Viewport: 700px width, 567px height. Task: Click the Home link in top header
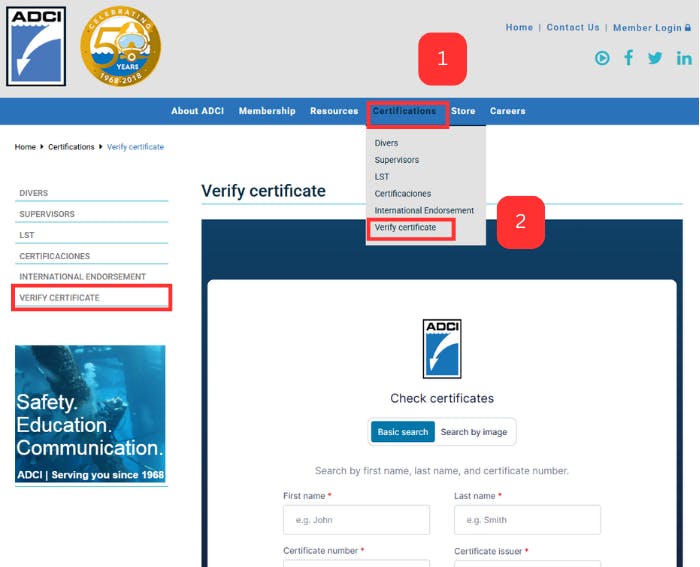pyautogui.click(x=519, y=27)
